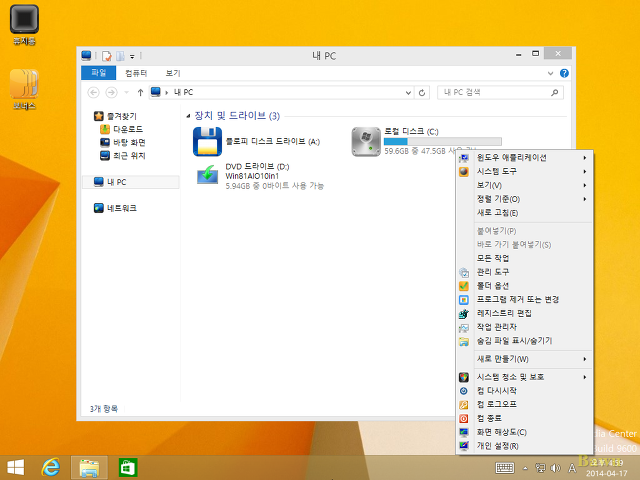The image size is (640, 480).
Task: Choose 모든 작업 from the context menu
Action: tap(524, 258)
